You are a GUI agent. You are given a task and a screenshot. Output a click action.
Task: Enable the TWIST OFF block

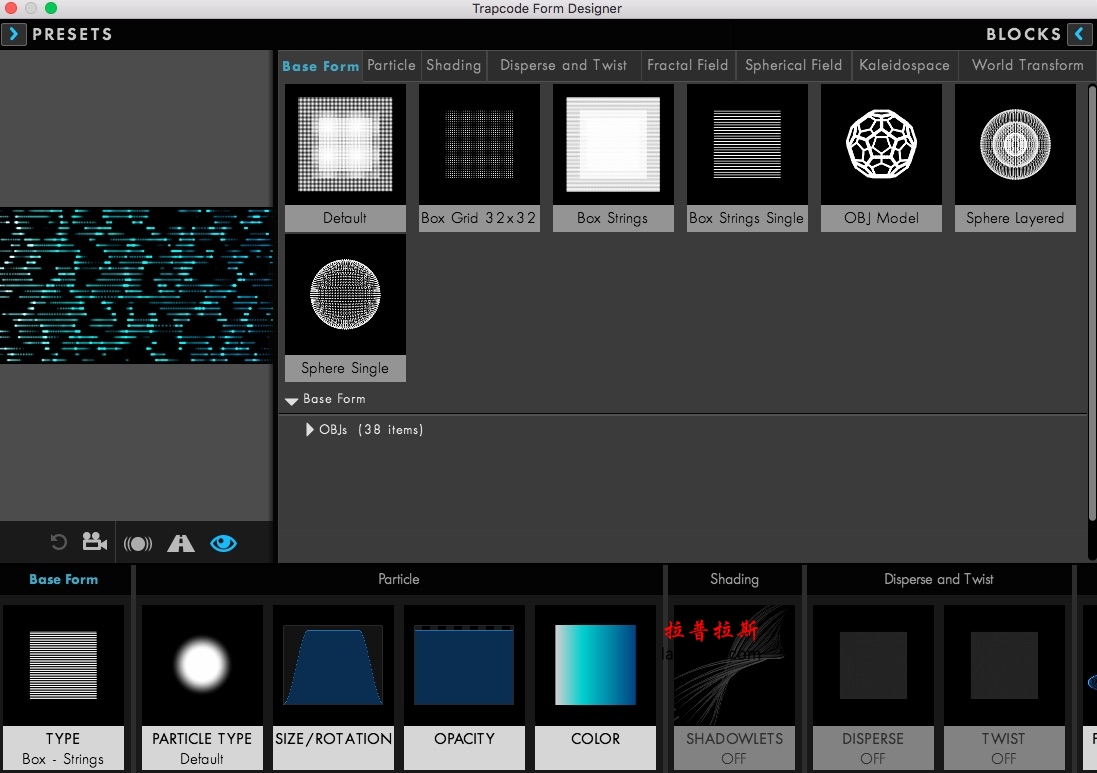tap(1004, 687)
